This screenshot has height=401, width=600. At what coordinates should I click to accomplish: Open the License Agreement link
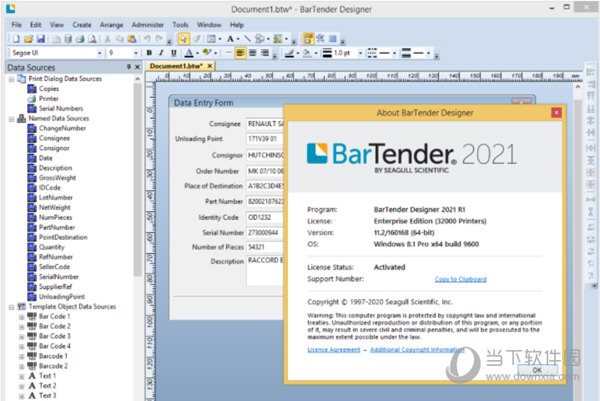334,350
